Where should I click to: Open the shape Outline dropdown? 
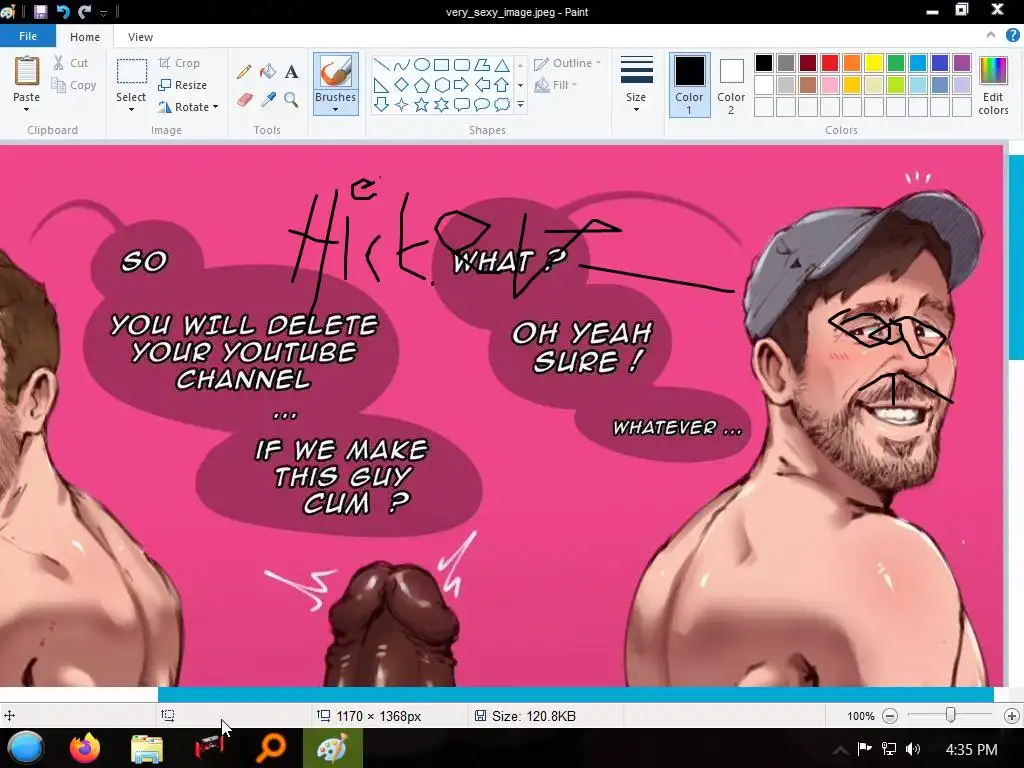click(567, 63)
